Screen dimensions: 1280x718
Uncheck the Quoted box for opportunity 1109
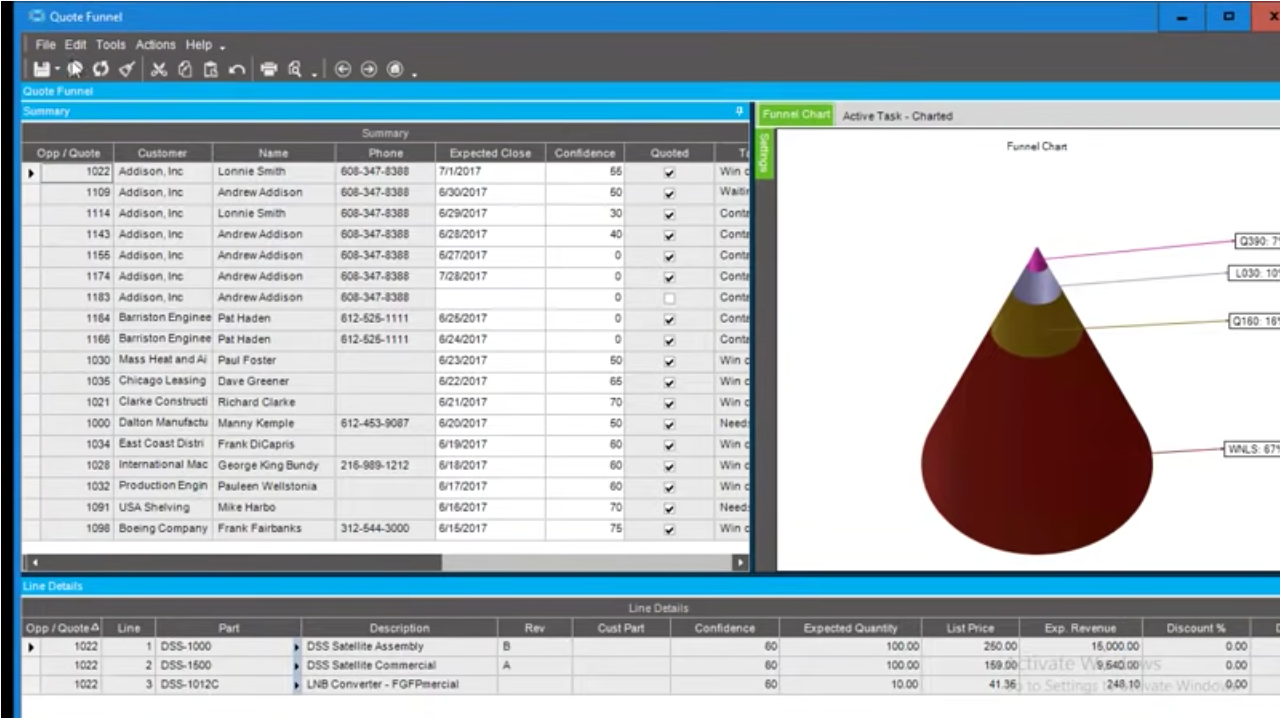pos(668,192)
